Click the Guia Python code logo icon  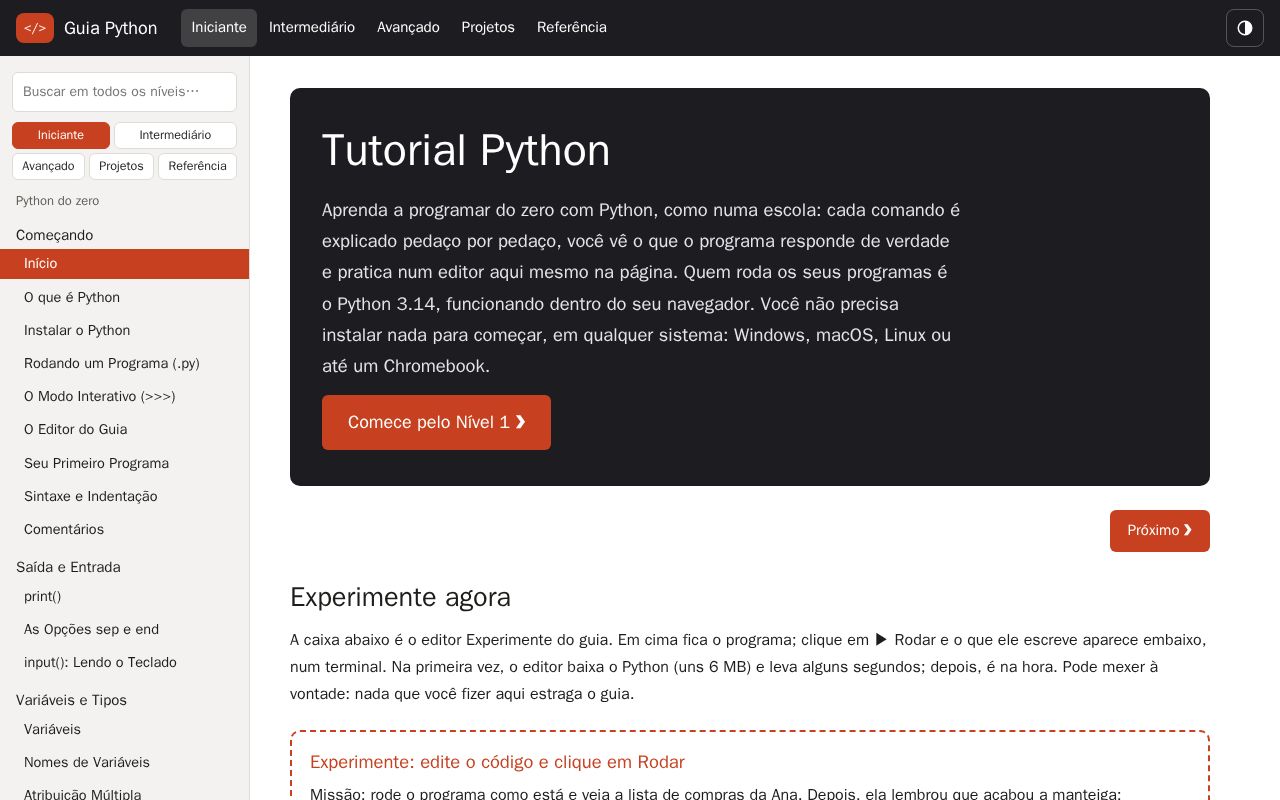click(35, 28)
